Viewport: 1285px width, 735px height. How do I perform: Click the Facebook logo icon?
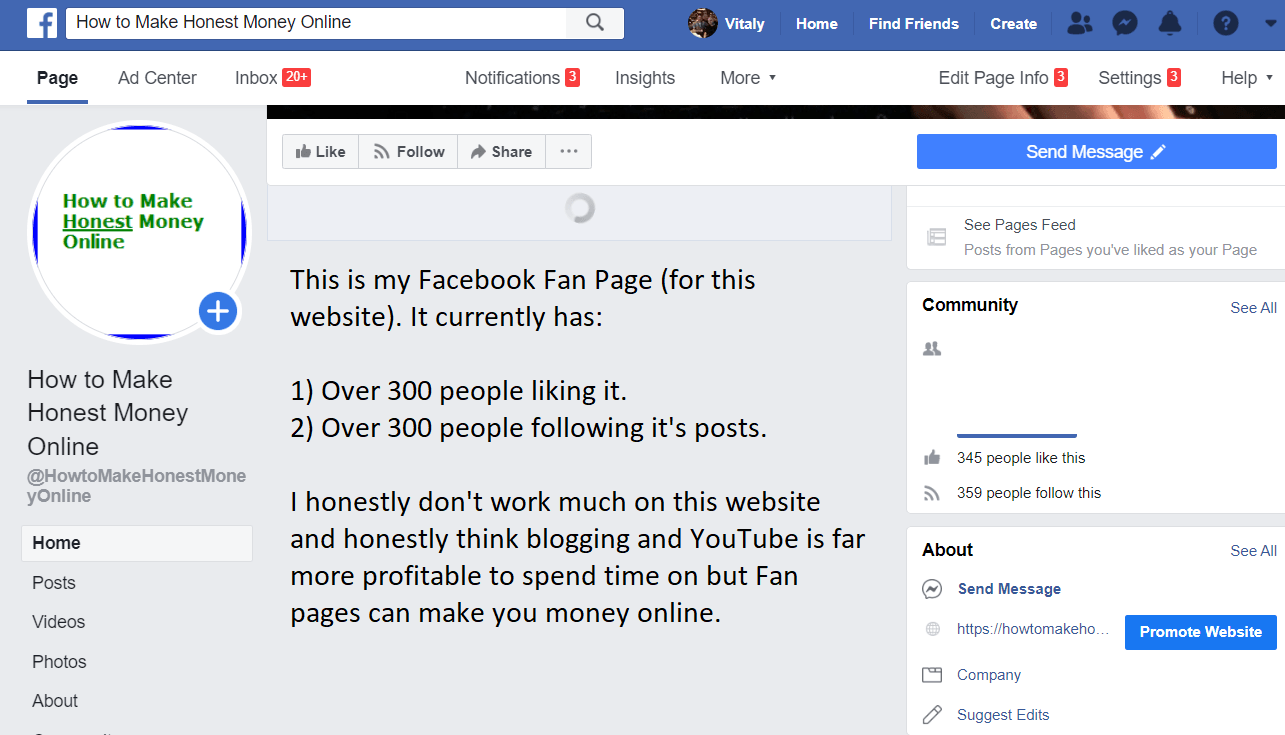(x=42, y=23)
